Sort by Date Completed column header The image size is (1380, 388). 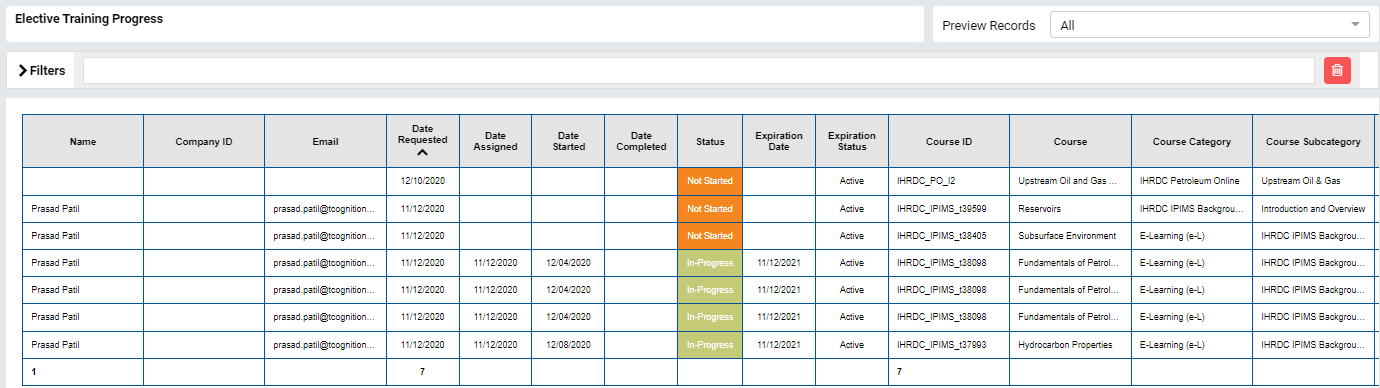[641, 142]
